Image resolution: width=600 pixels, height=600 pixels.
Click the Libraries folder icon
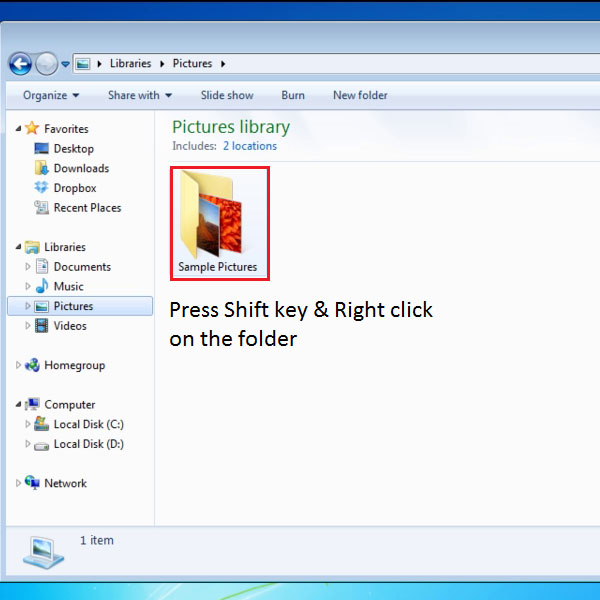coord(32,247)
